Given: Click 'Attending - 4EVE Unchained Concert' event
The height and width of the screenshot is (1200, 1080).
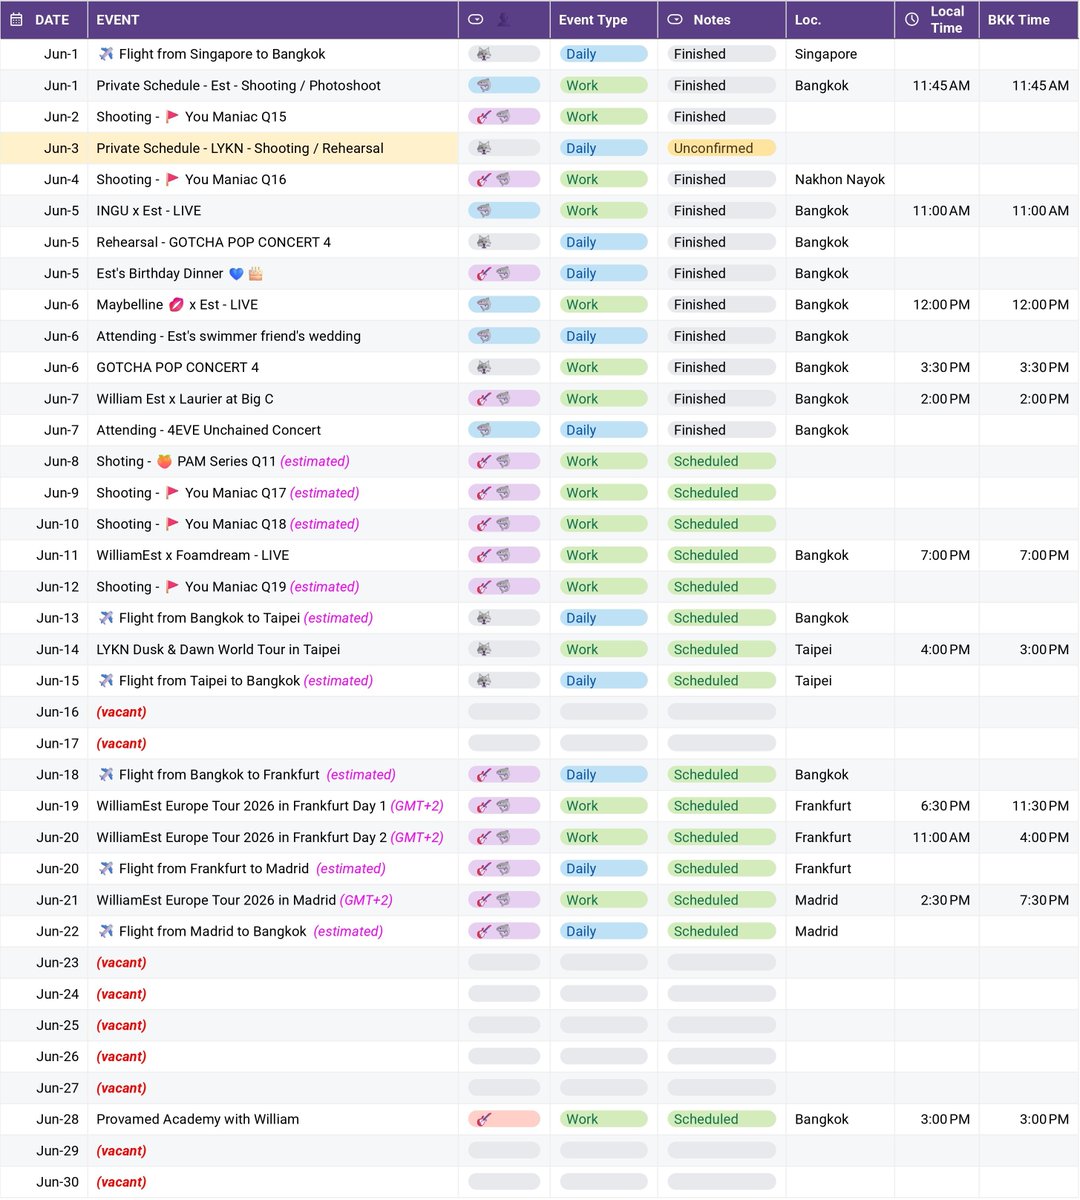Looking at the screenshot, I should coord(209,431).
